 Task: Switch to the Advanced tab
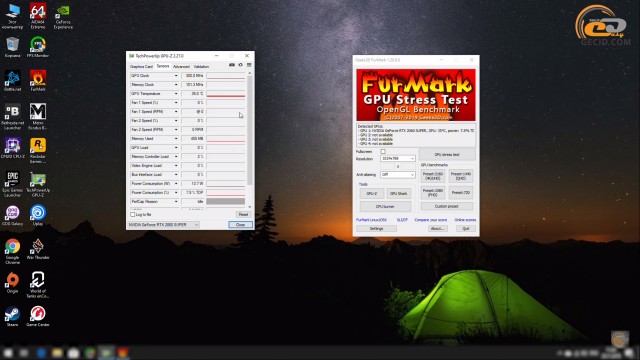[181, 67]
